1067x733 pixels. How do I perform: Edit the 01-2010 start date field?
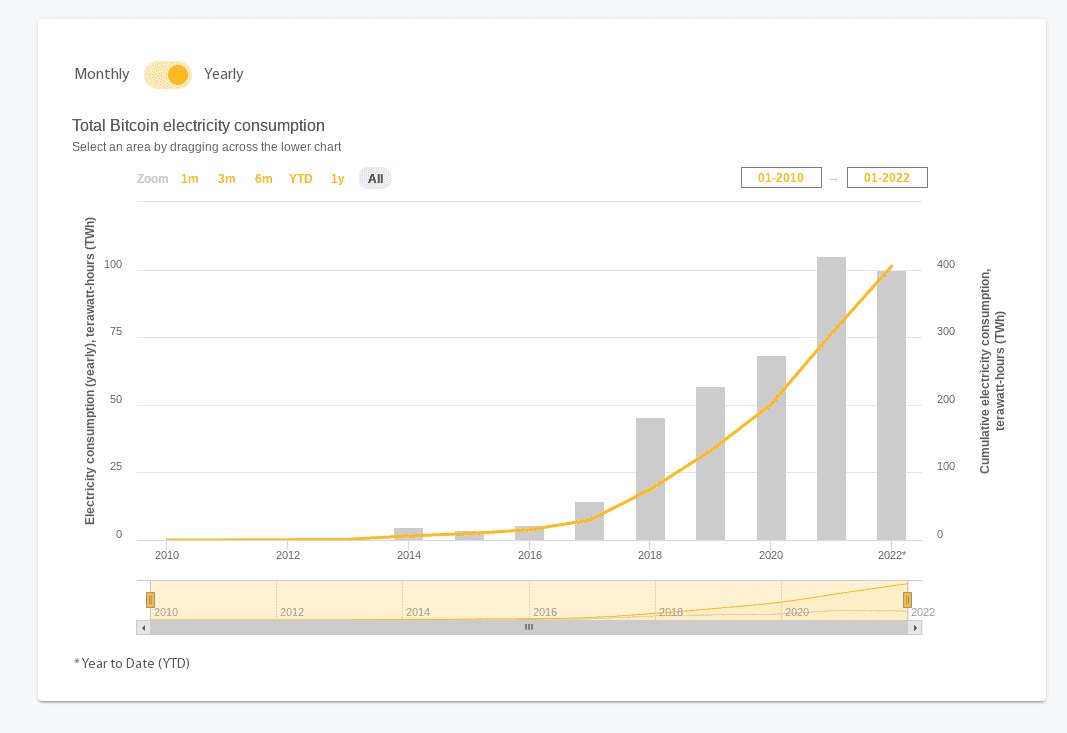781,178
